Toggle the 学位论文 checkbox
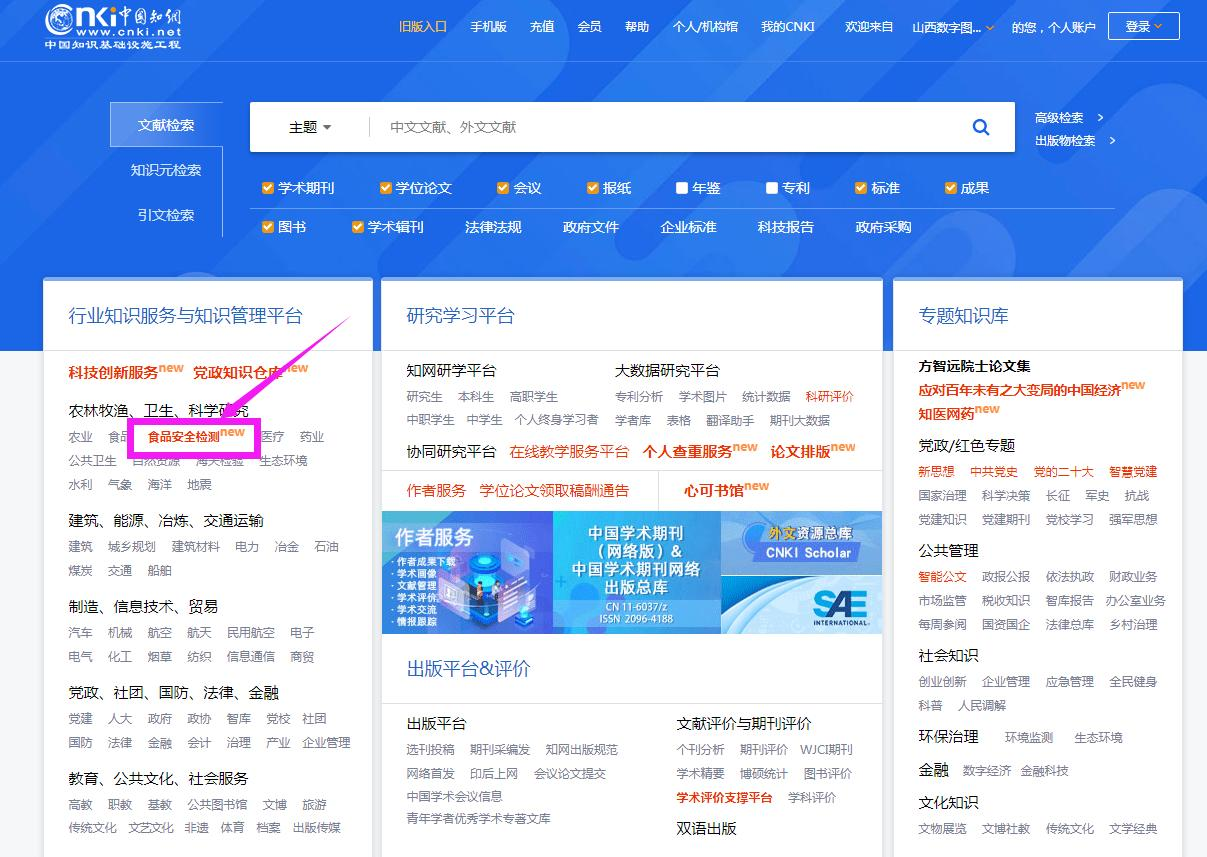This screenshot has width=1207, height=857. 385,187
